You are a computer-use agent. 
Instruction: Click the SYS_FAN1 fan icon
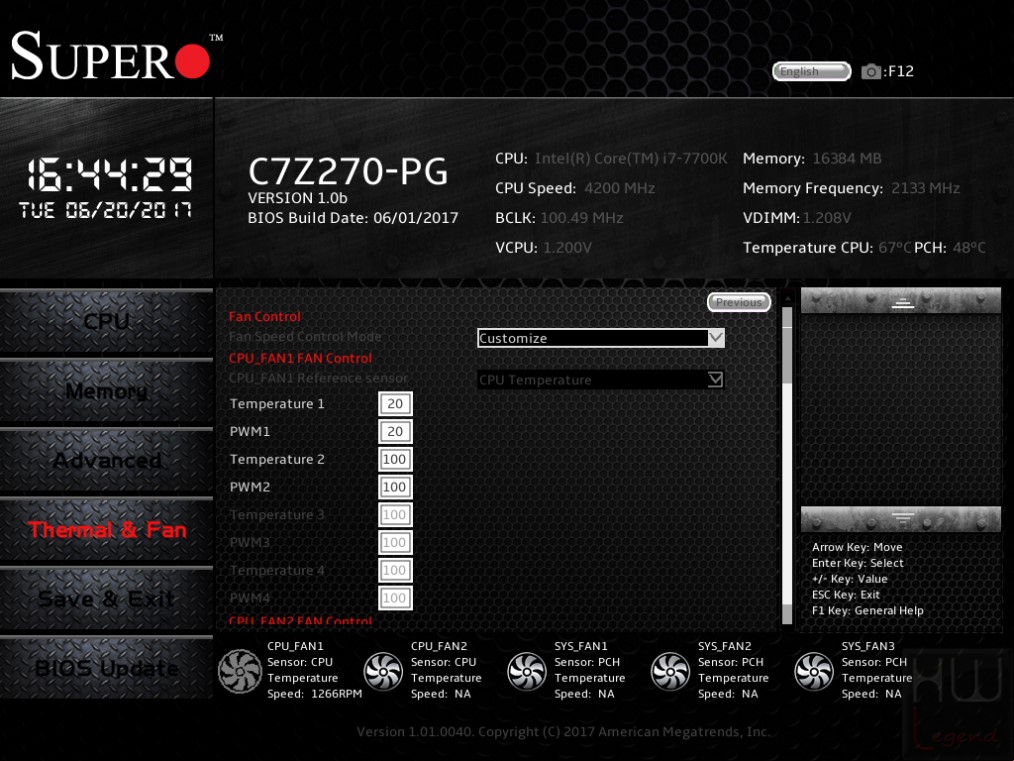pos(527,671)
